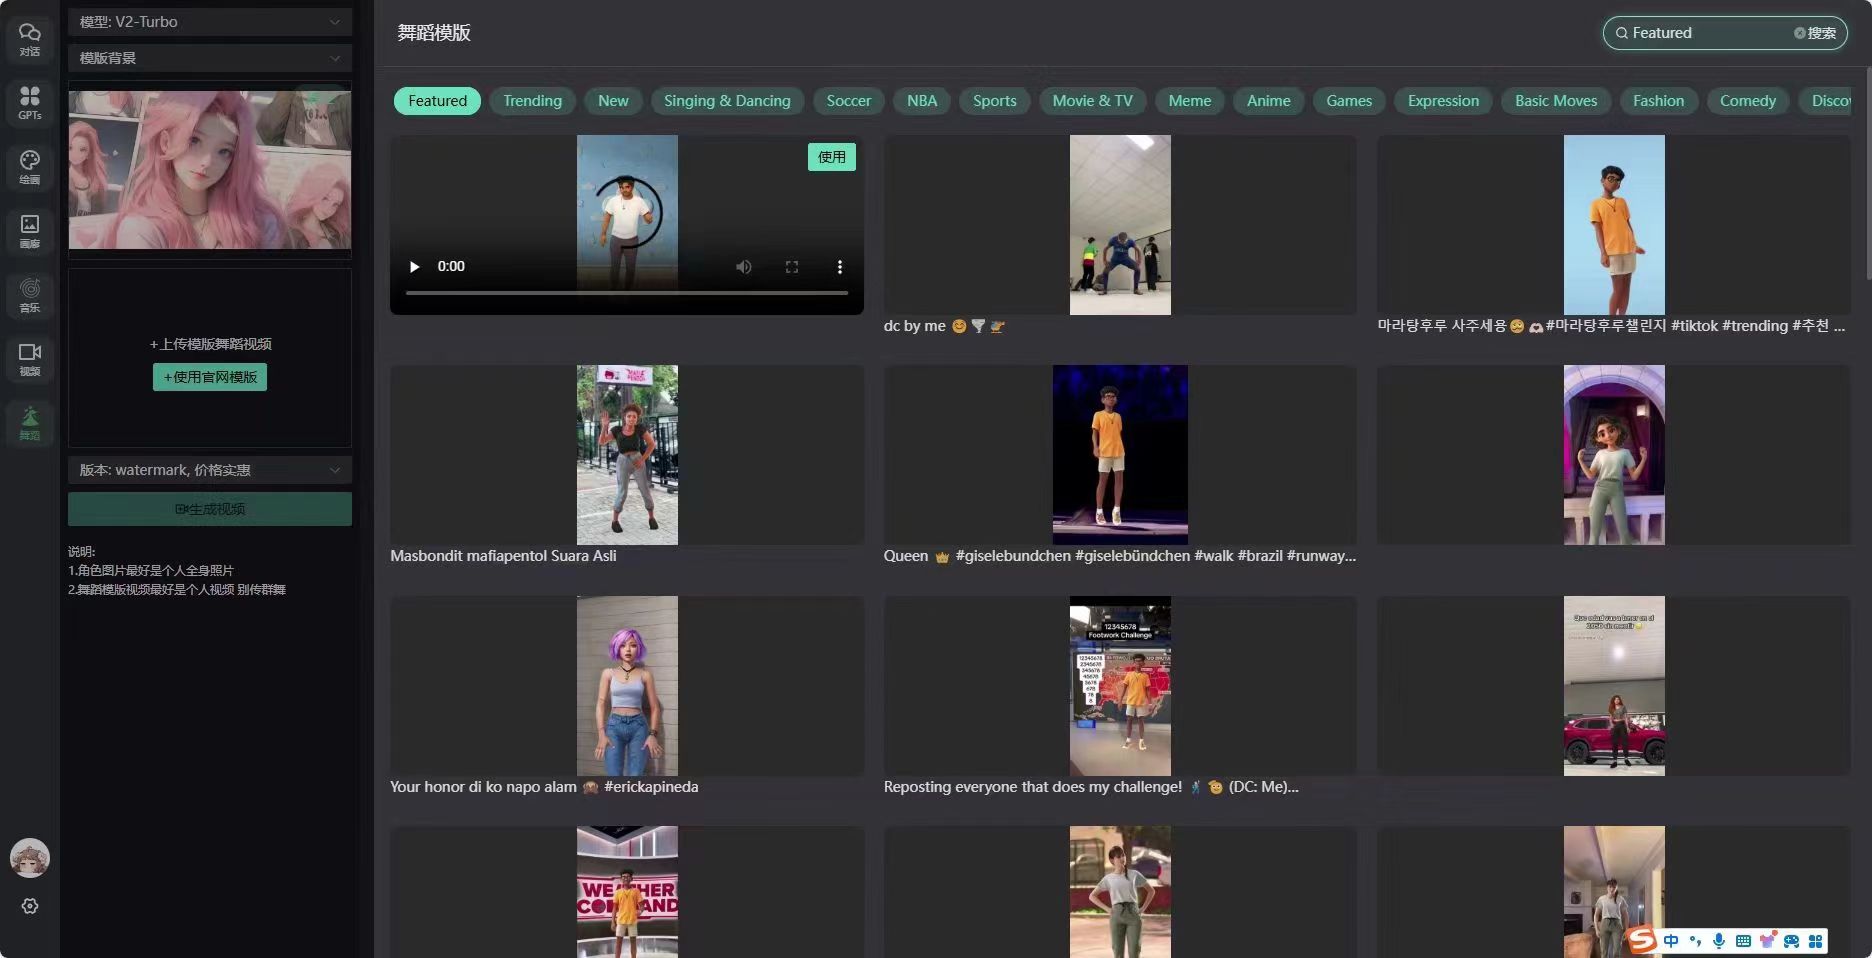1872x958 pixels.
Task: Expand the 模型 V2-Turbo model dropdown
Action: (210, 22)
